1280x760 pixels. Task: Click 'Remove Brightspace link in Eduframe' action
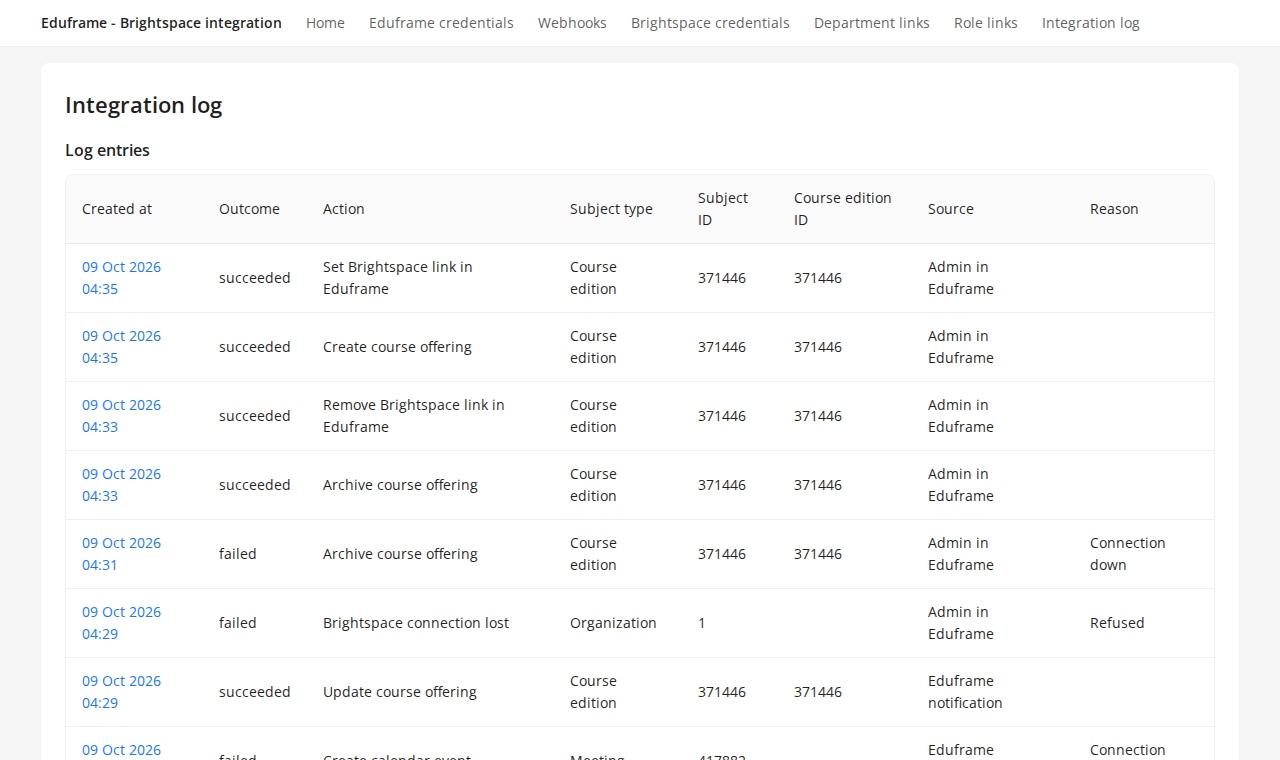[x=414, y=416]
